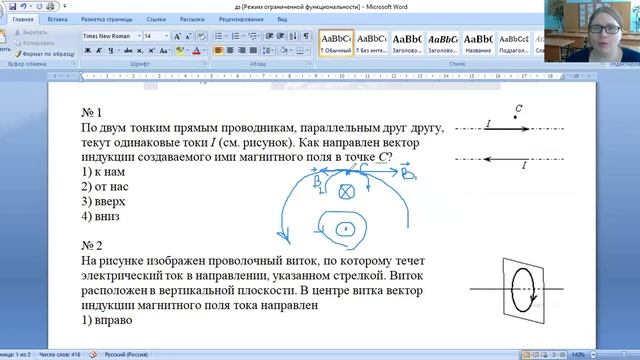640x360 pixels.
Task: Increase font size with the grow font icon
Action: click(177, 36)
